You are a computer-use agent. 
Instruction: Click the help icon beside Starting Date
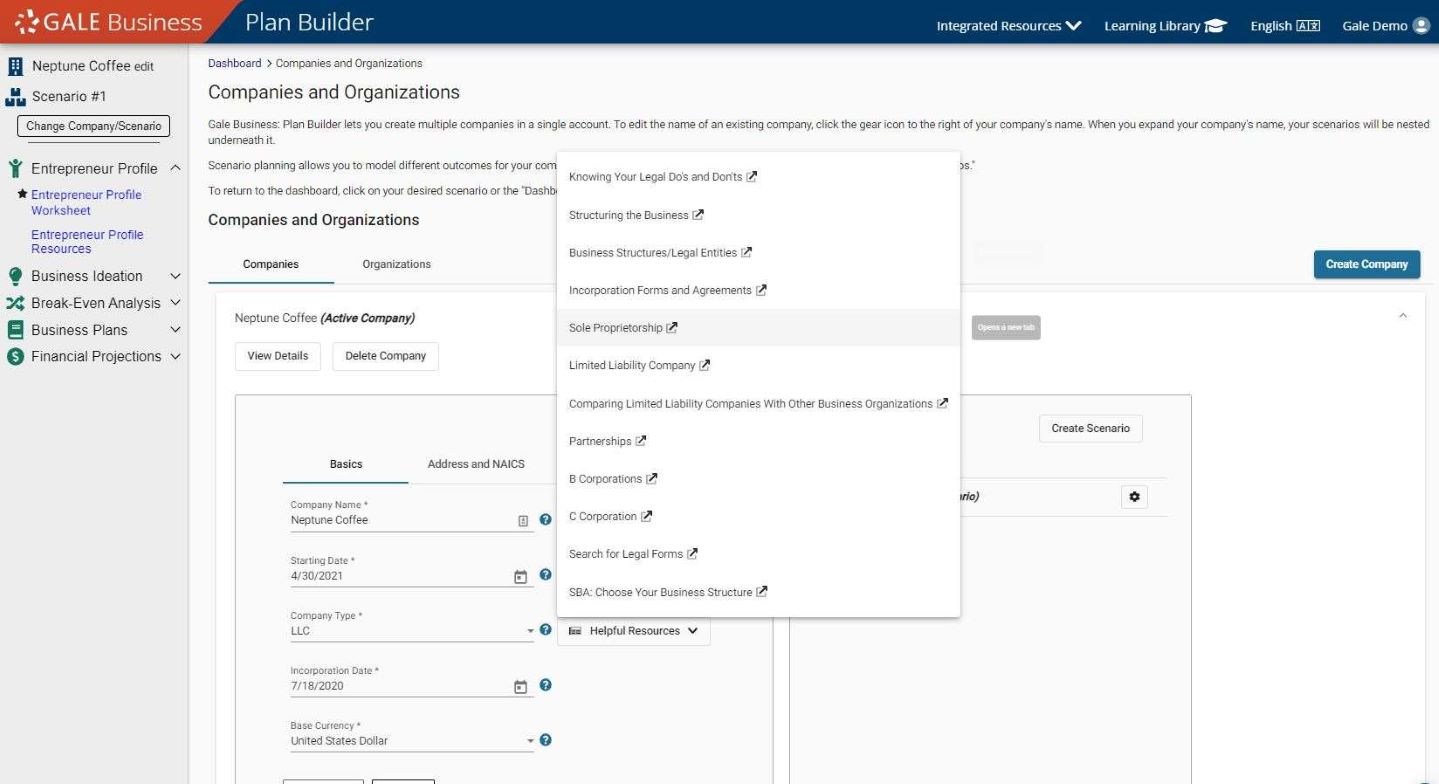point(546,575)
